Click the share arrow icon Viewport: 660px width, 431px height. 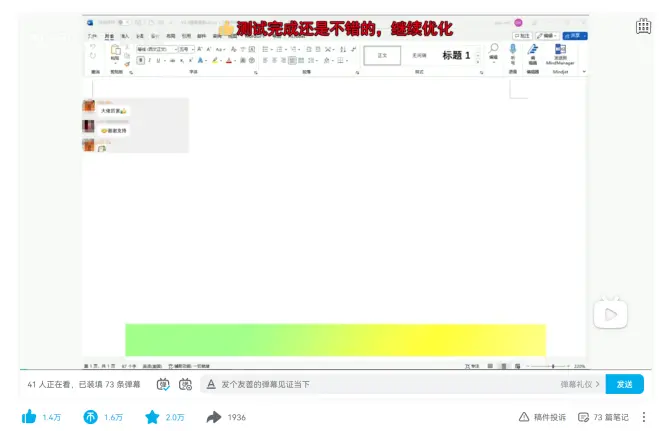214,417
